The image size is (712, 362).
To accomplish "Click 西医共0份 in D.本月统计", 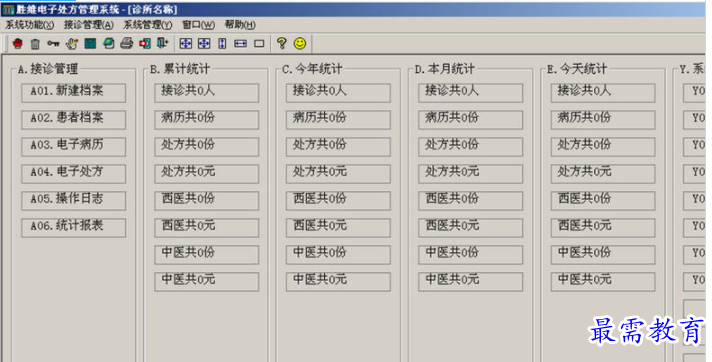I will 470,201.
